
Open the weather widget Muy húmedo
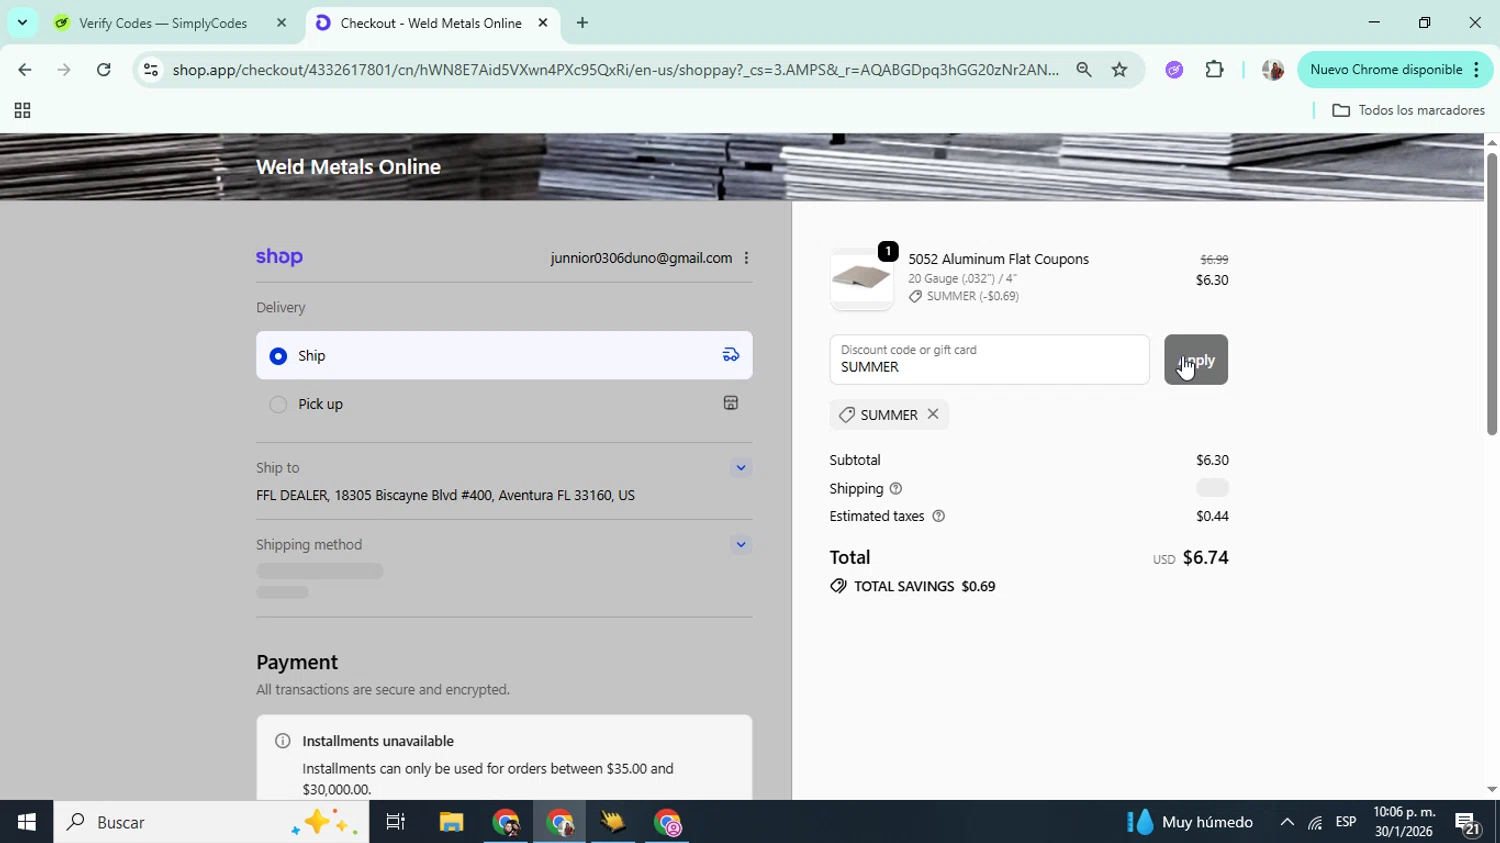(1190, 822)
